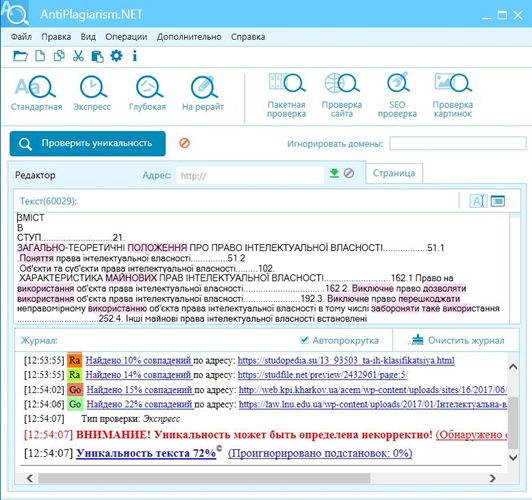
Task: Click the copy icon in toolbar
Action: pyautogui.click(x=59, y=56)
